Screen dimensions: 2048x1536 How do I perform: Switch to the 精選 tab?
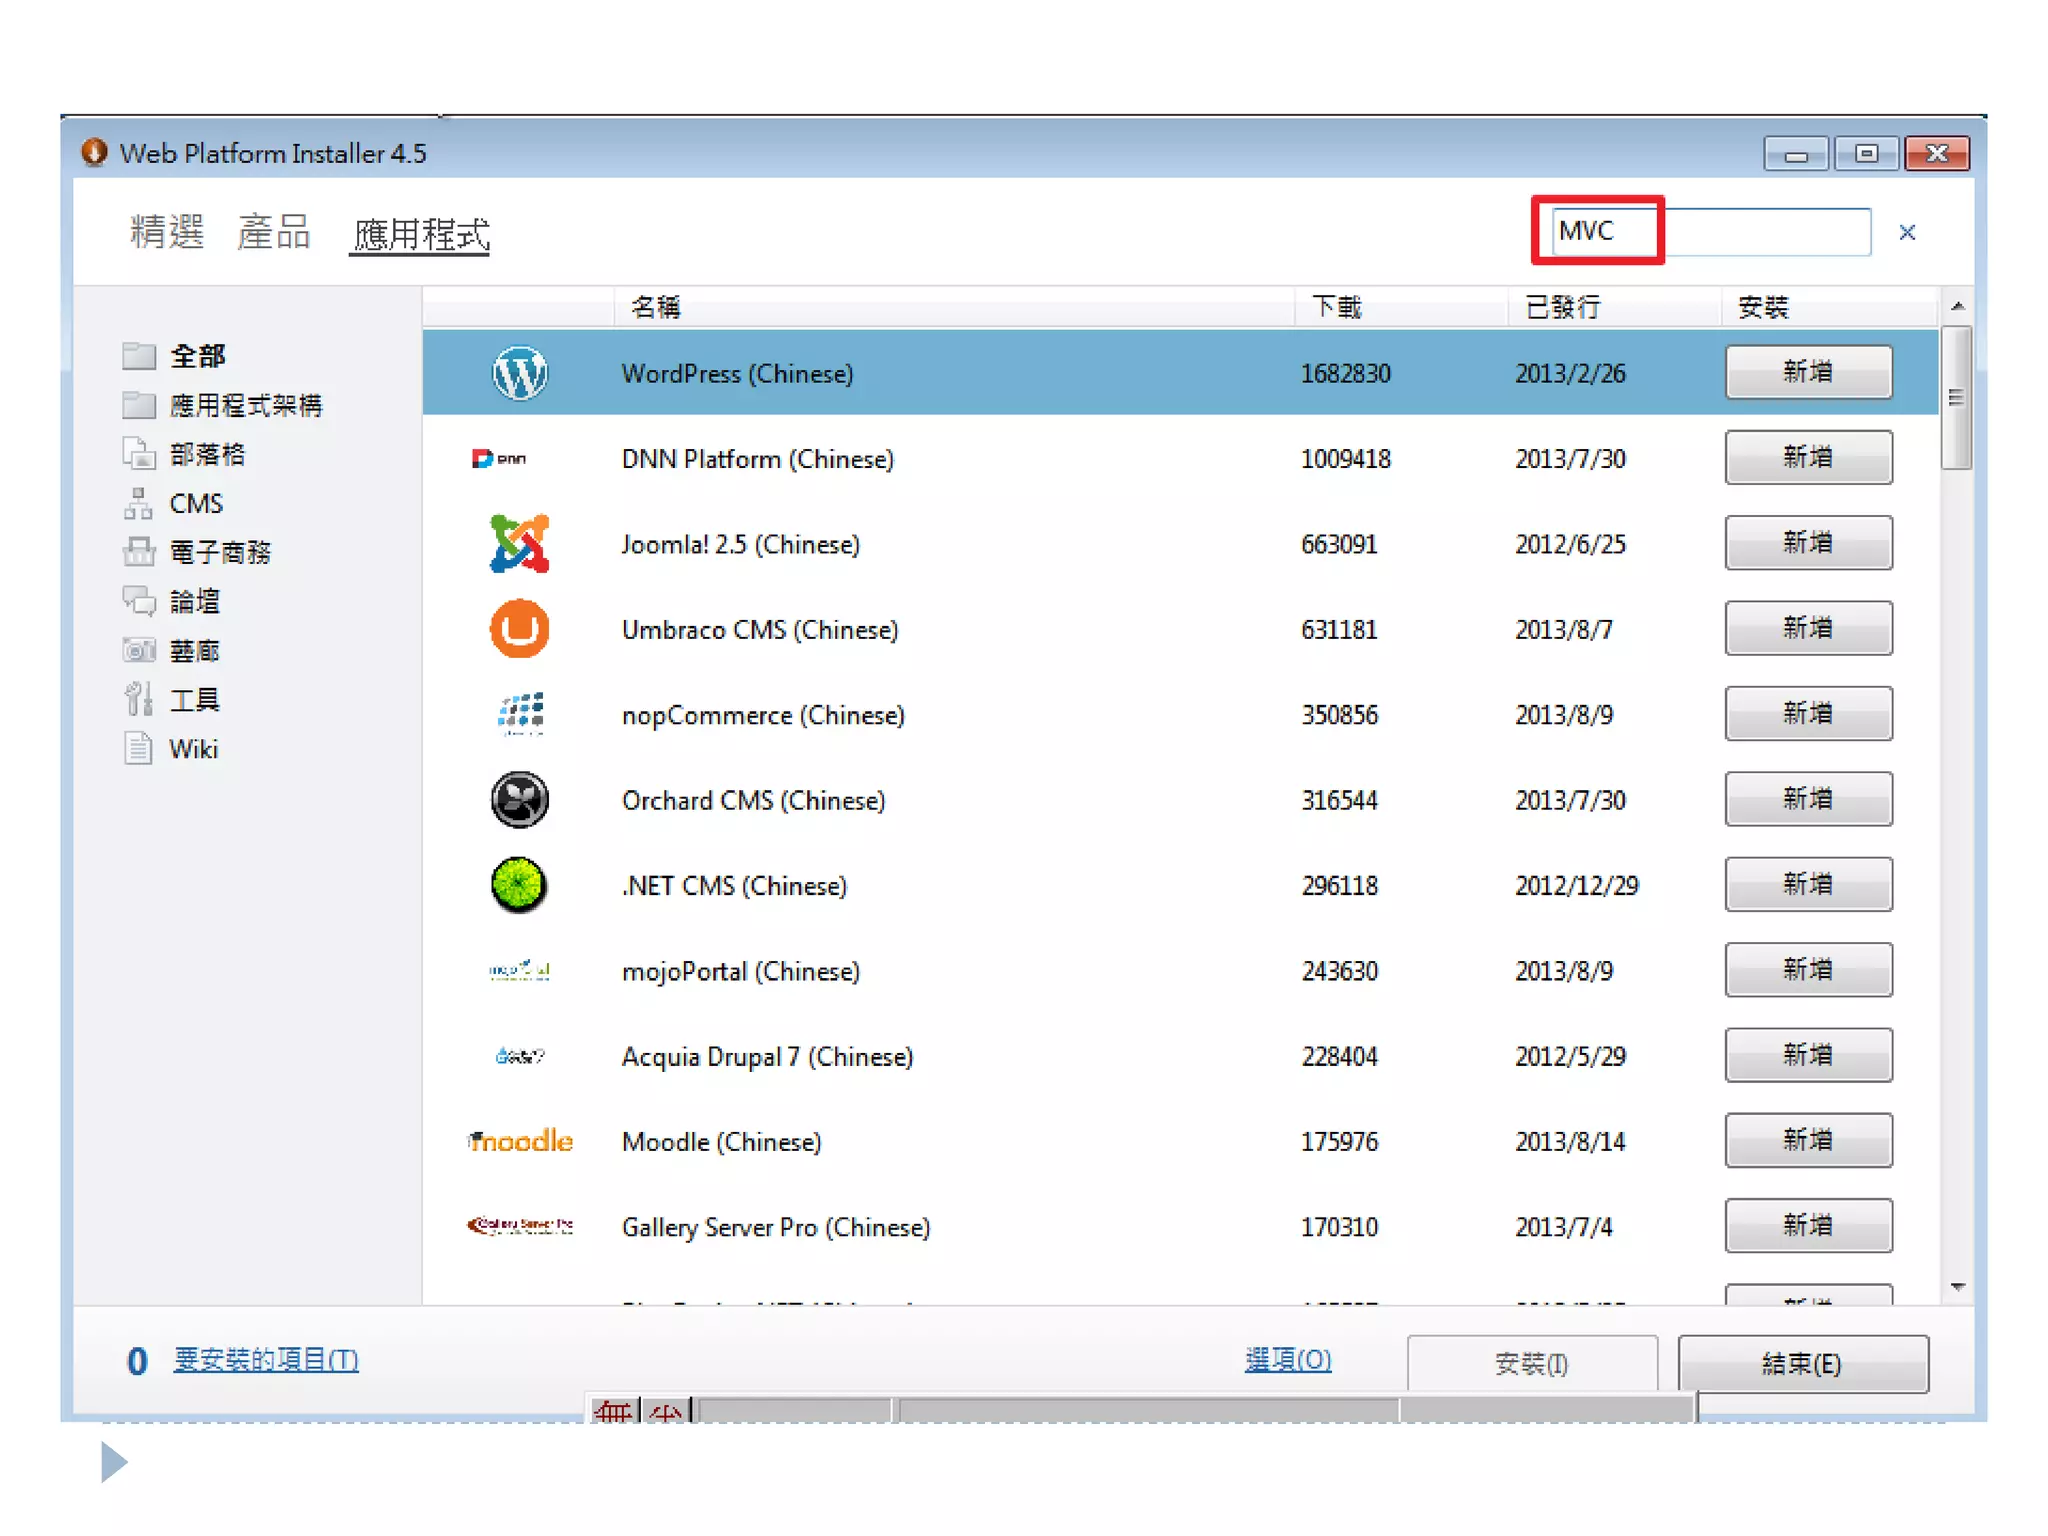pyautogui.click(x=167, y=232)
